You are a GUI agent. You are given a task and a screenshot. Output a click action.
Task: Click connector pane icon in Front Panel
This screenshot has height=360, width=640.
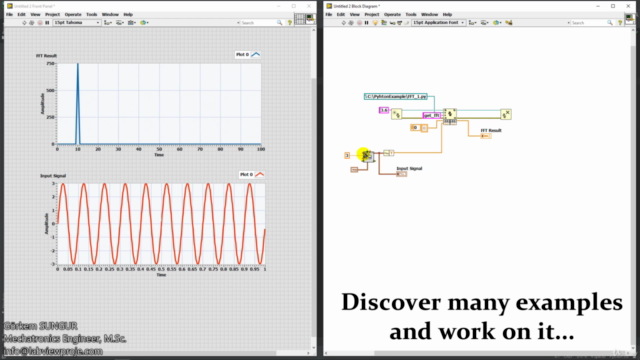tap(300, 19)
